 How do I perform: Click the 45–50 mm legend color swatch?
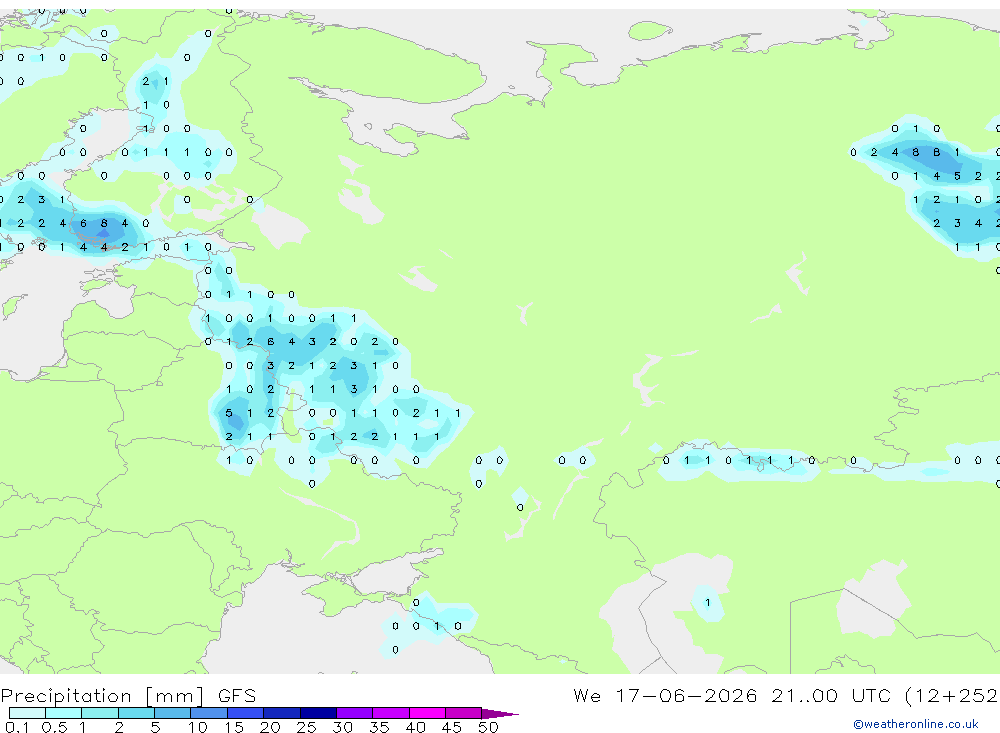point(464,713)
